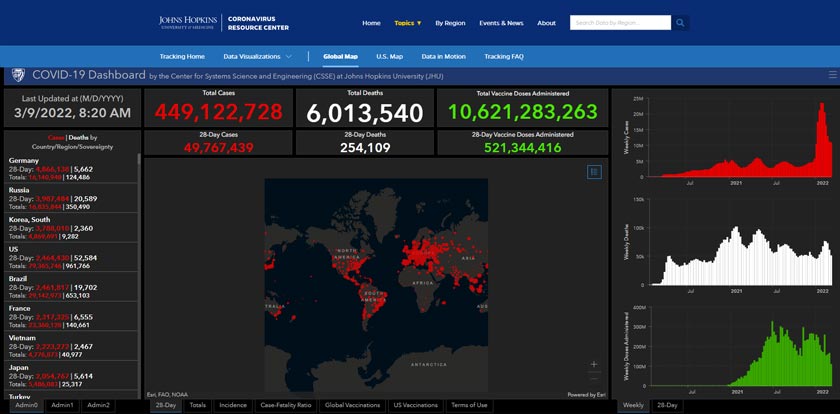Click the Search Data by Region field
840x414 pixels.
(x=619, y=22)
